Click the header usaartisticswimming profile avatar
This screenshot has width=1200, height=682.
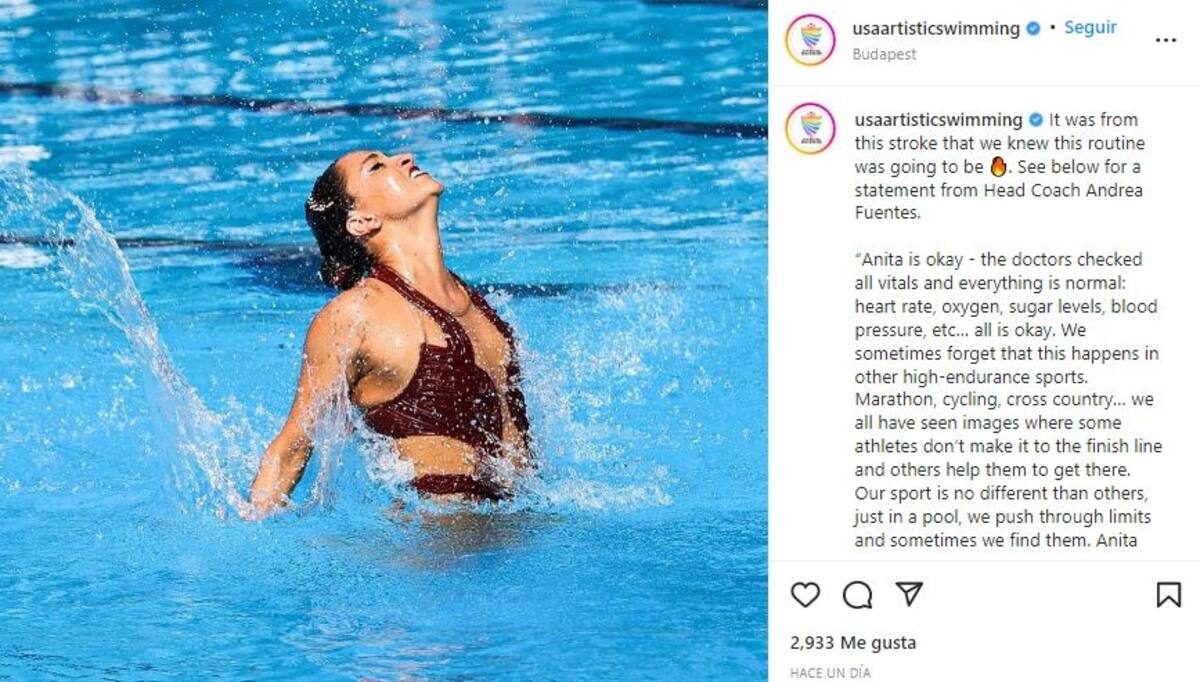(x=810, y=40)
